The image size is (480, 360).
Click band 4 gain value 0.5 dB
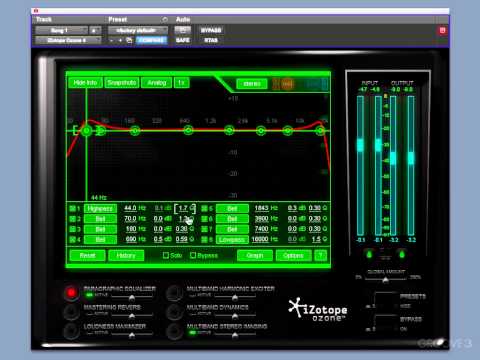[158, 239]
